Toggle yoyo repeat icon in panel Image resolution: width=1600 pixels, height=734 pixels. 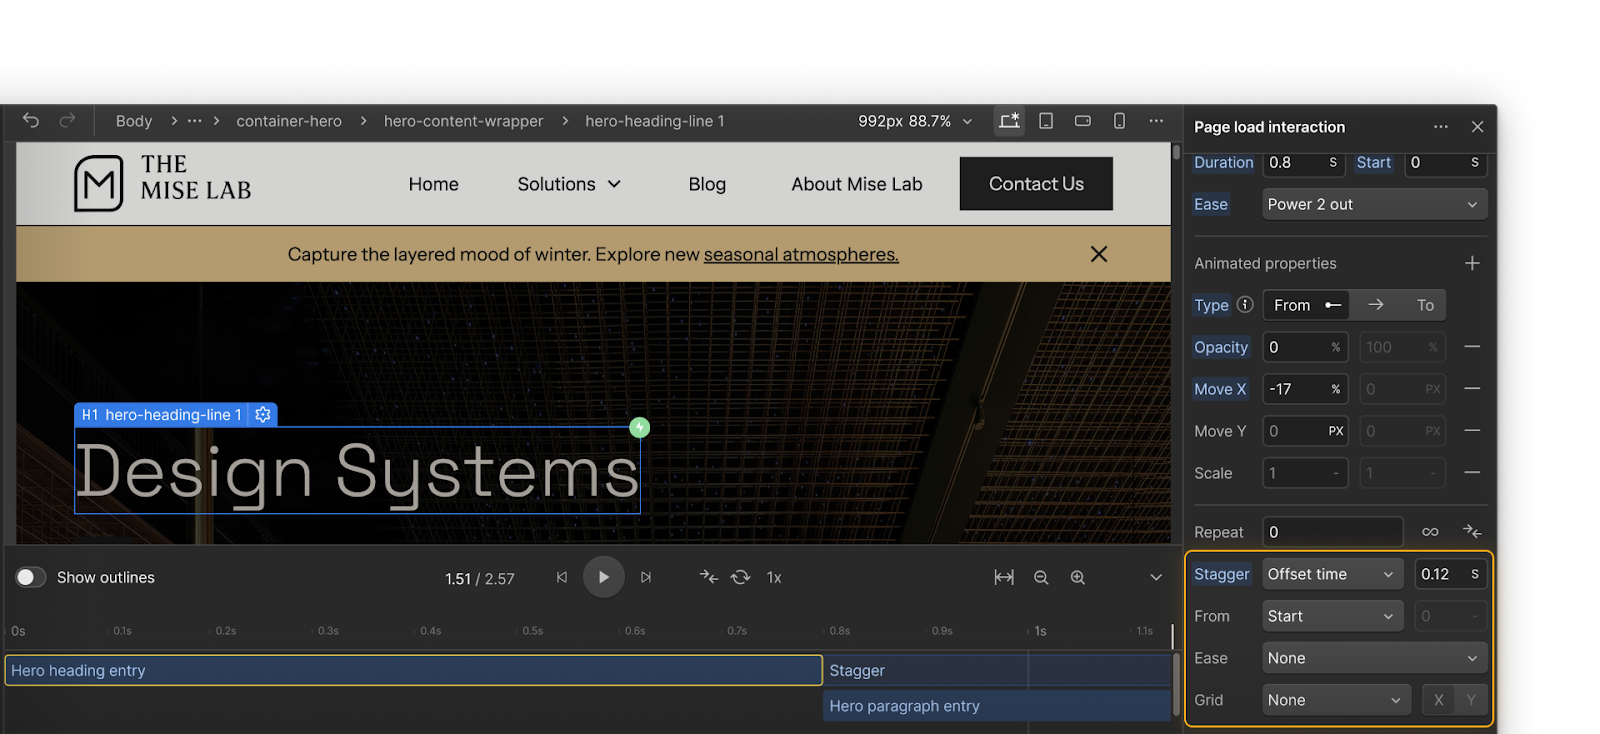[1472, 532]
